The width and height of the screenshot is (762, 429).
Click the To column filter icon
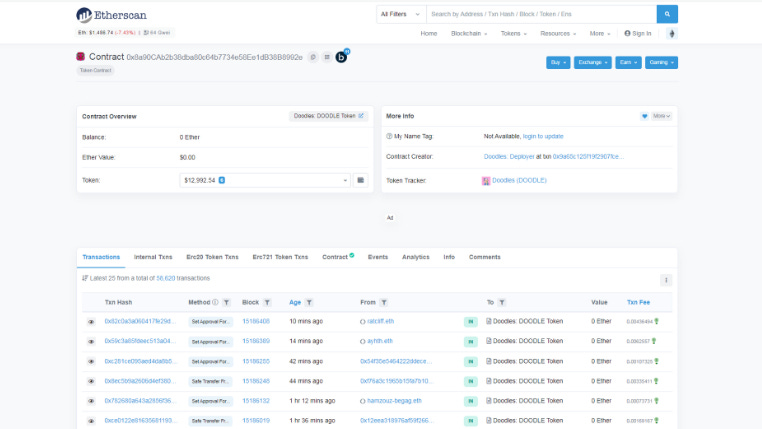click(502, 302)
